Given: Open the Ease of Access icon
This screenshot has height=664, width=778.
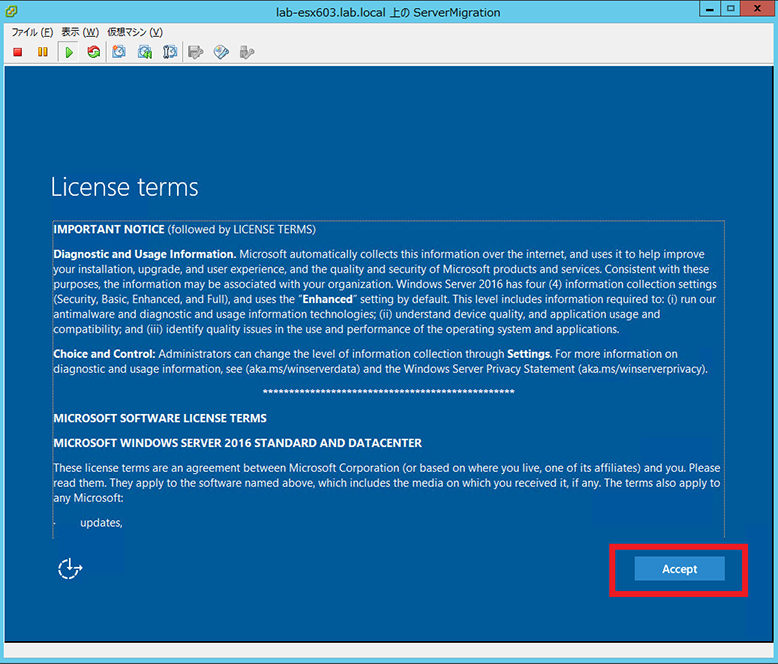Looking at the screenshot, I should pyautogui.click(x=70, y=569).
